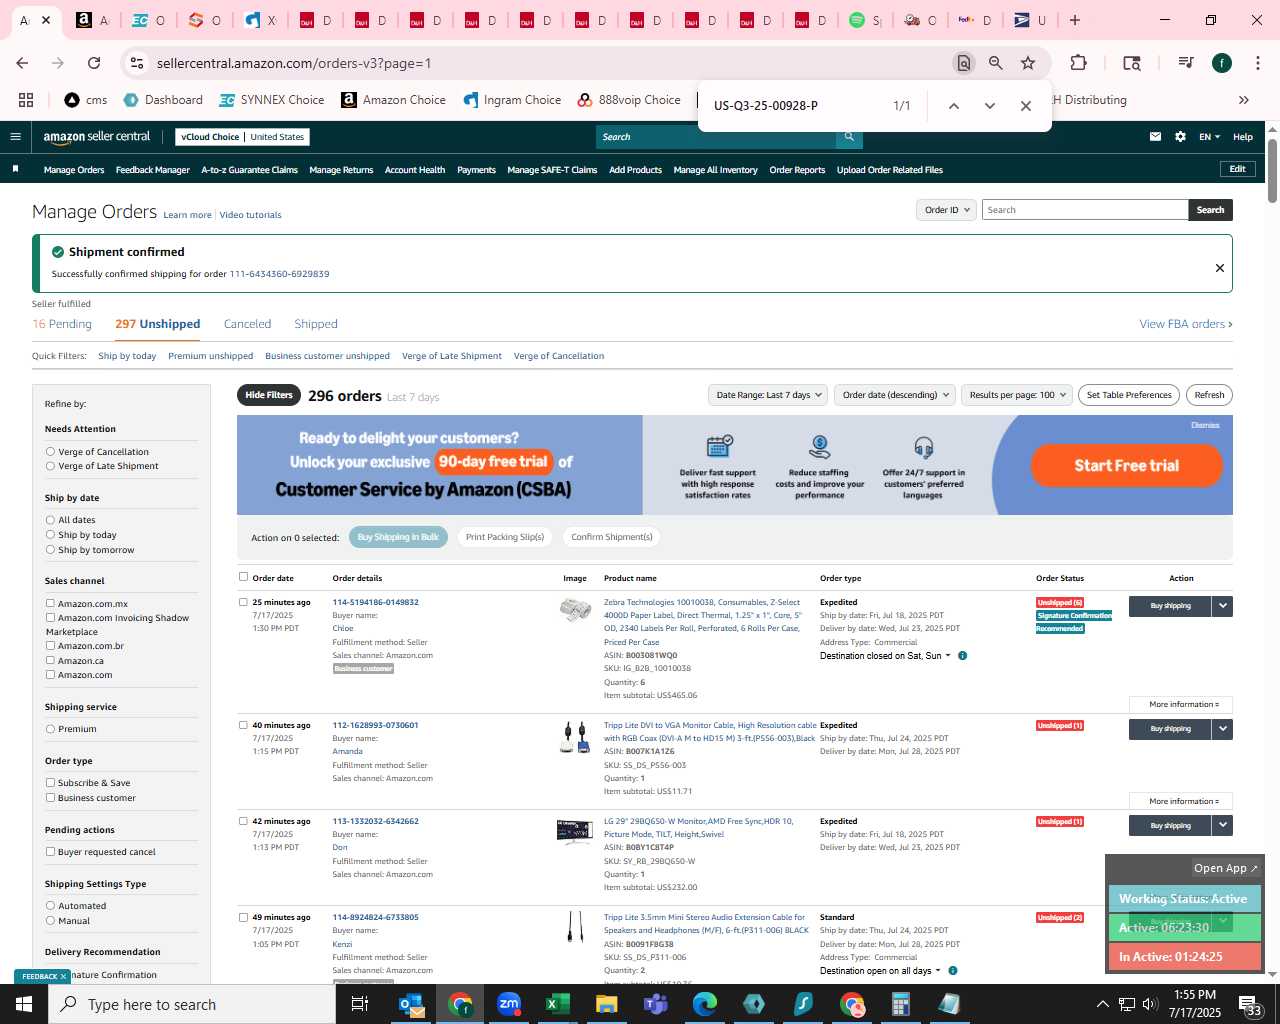
Task: Open the settings gear in Seller Central
Action: [x=1180, y=137]
